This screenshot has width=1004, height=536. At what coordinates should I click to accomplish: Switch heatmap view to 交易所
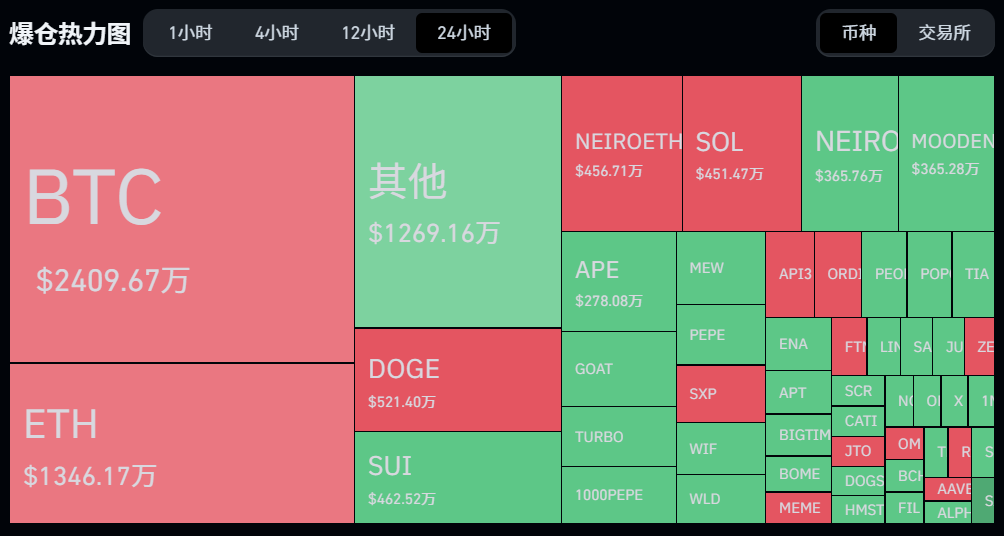(944, 33)
